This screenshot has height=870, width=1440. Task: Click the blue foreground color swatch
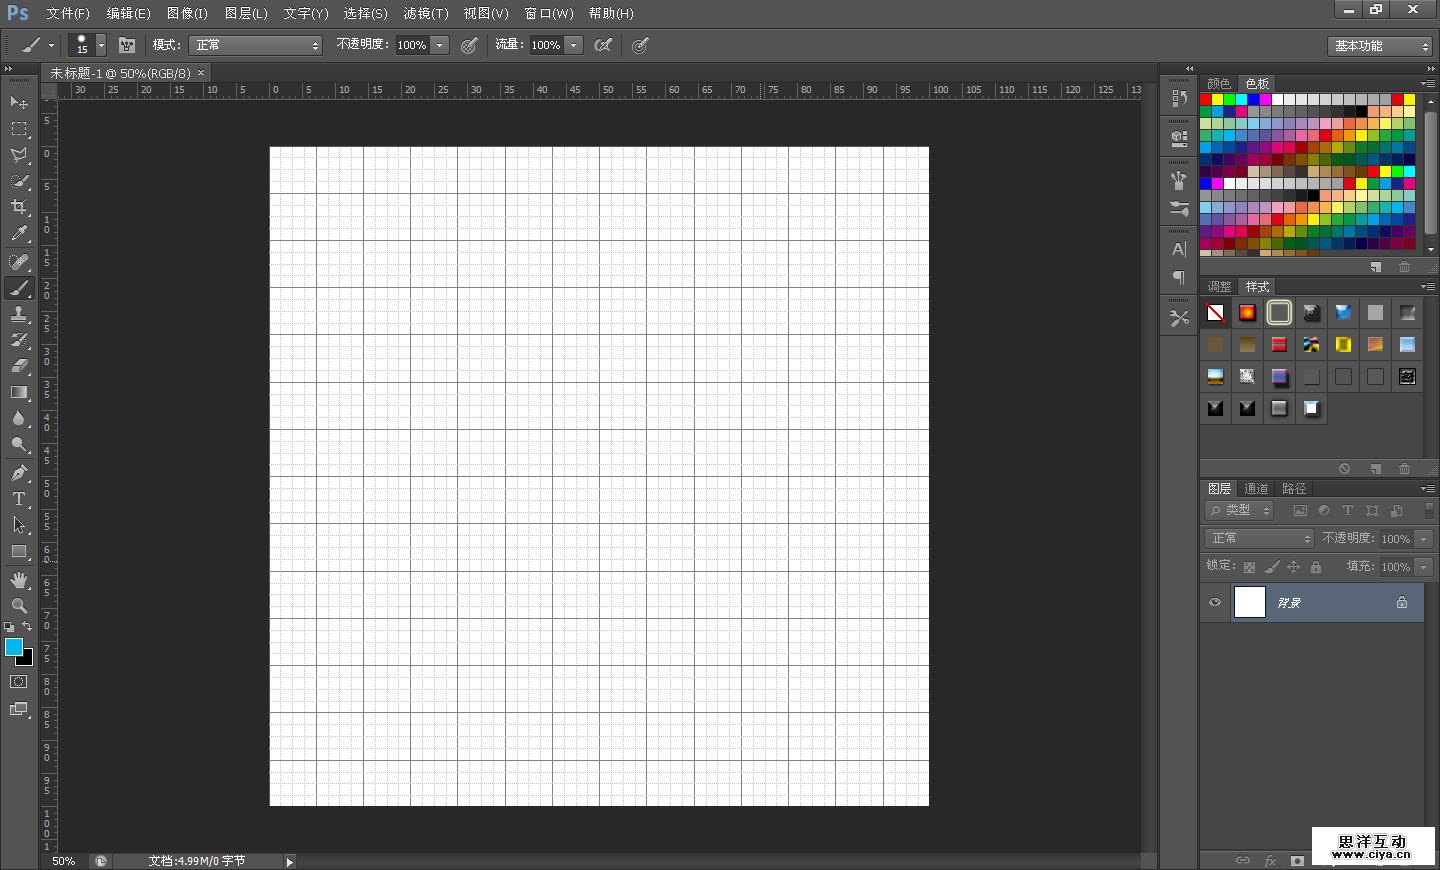pyautogui.click(x=13, y=647)
